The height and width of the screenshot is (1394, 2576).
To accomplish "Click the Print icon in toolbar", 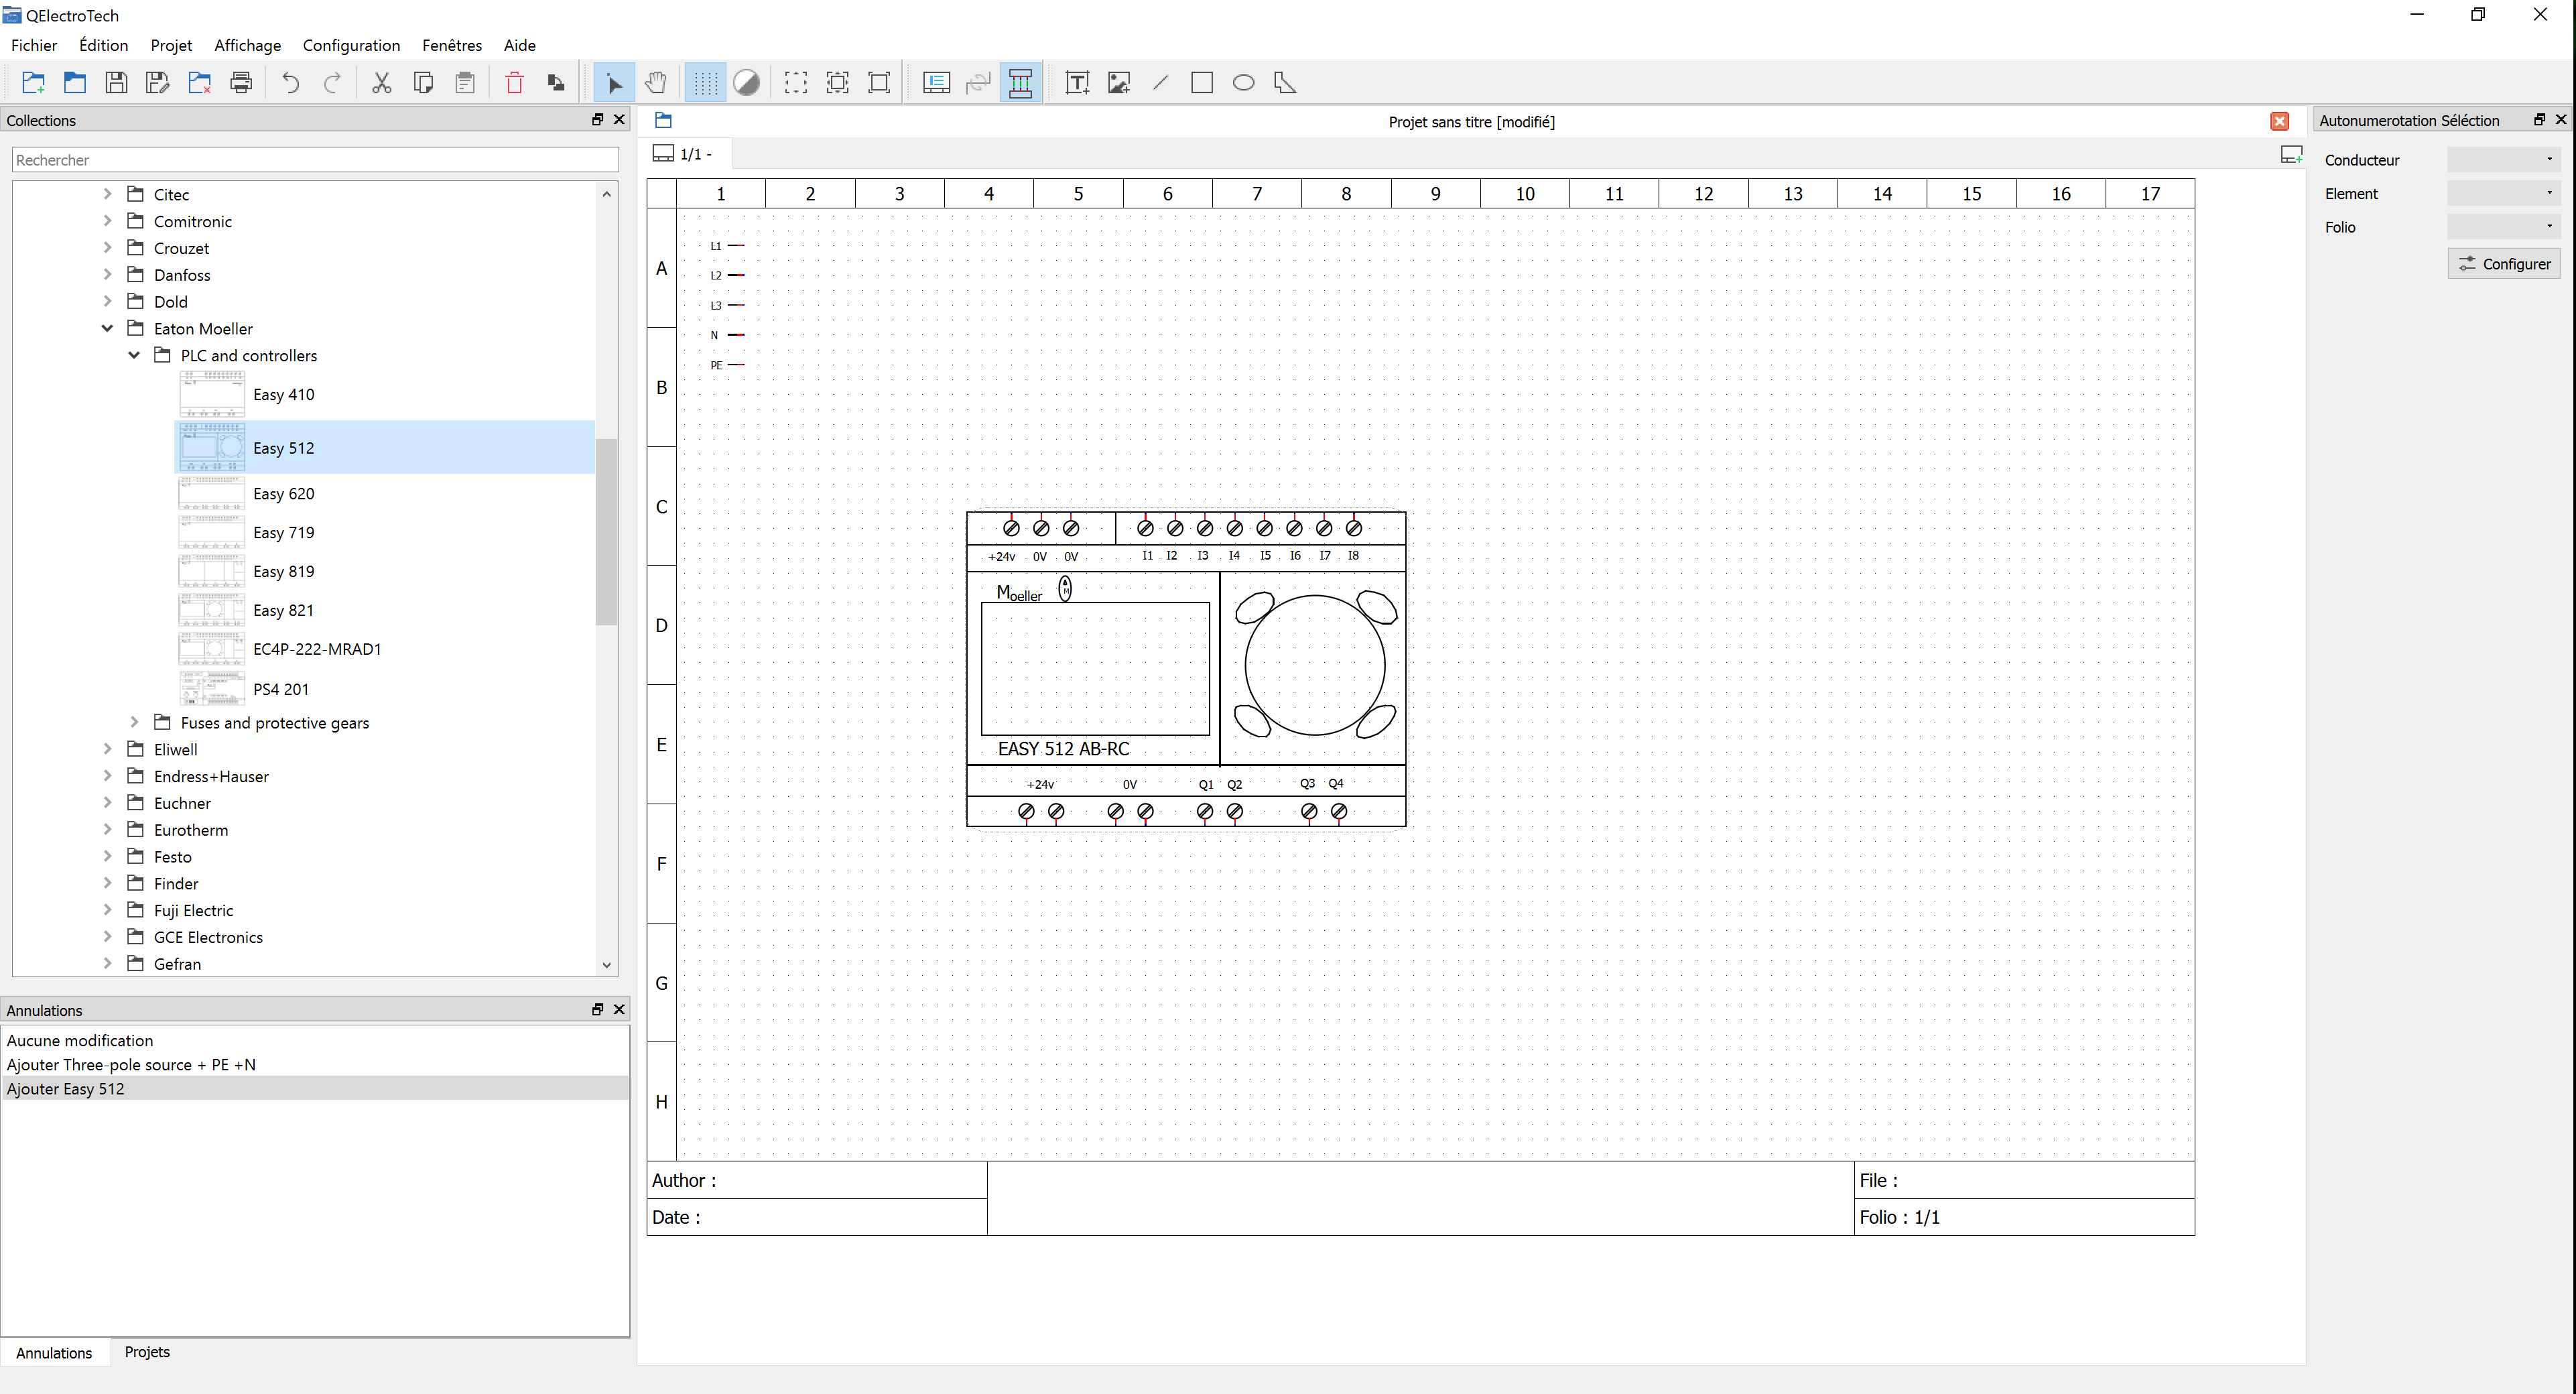I will (x=241, y=83).
